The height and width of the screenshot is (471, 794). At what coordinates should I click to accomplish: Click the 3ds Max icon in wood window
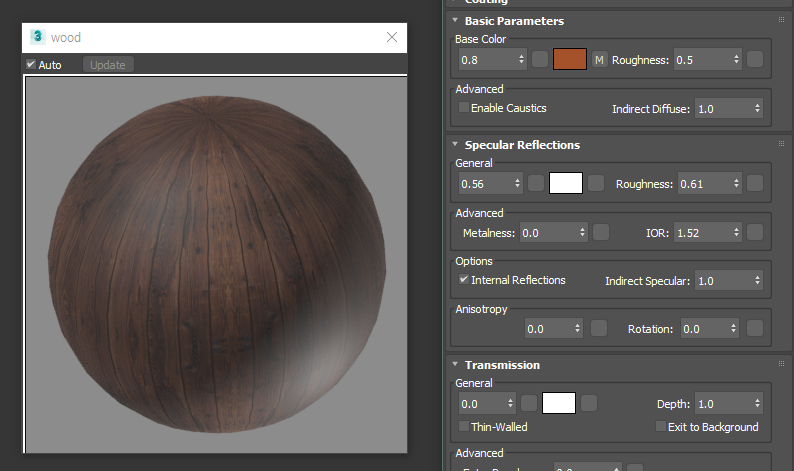click(38, 37)
